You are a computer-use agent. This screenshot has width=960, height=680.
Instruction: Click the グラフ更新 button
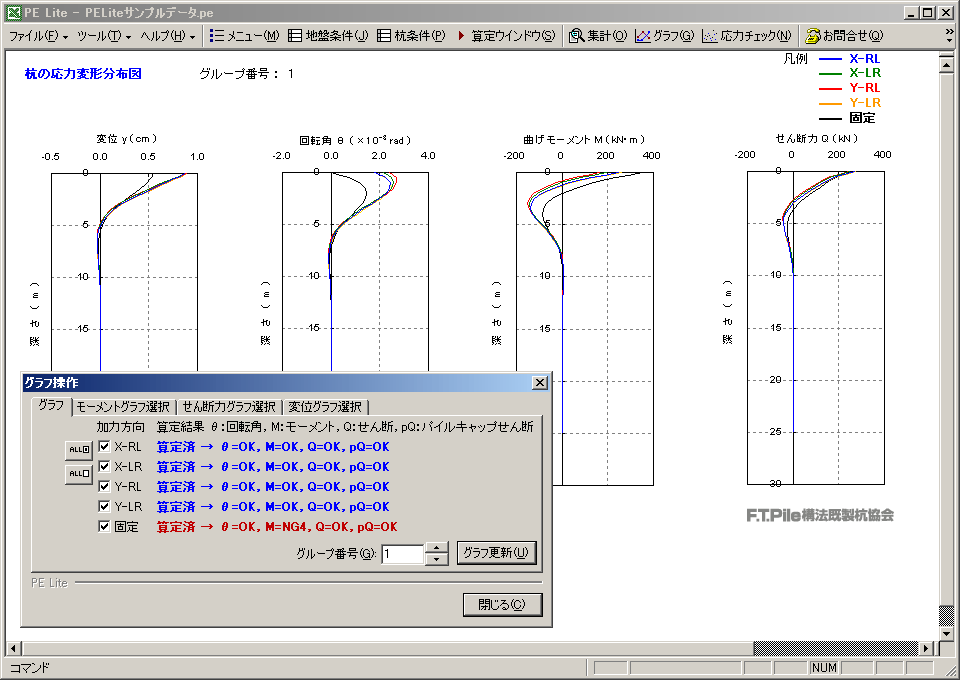(497, 553)
